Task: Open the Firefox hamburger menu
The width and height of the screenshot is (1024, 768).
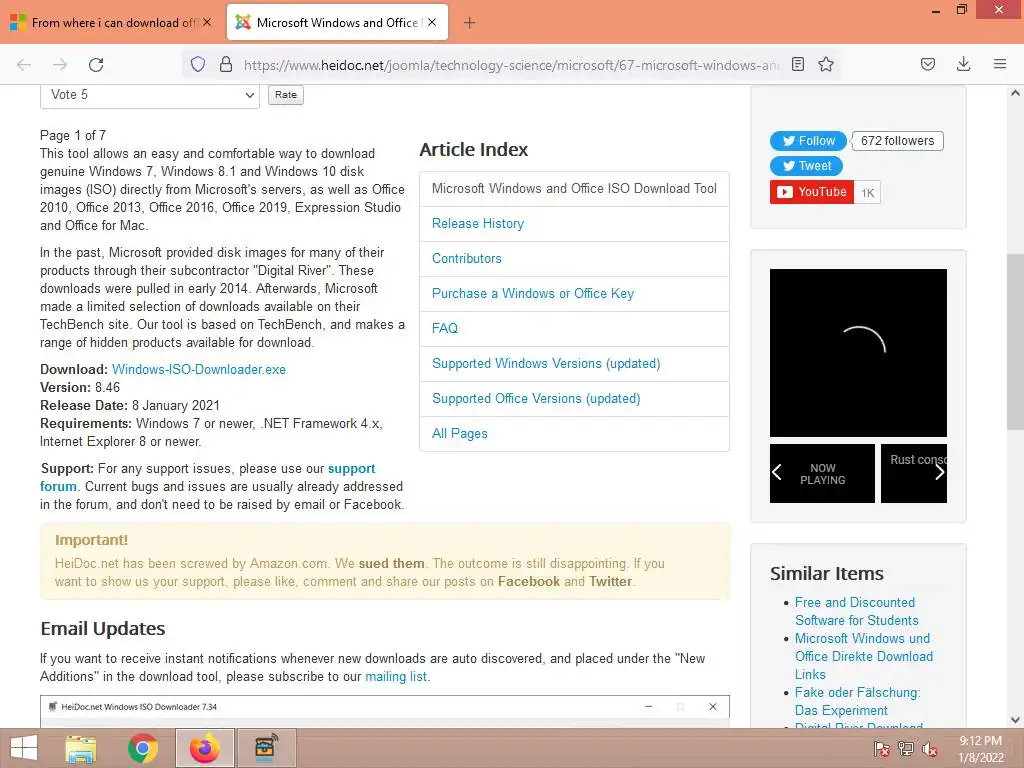Action: [999, 64]
